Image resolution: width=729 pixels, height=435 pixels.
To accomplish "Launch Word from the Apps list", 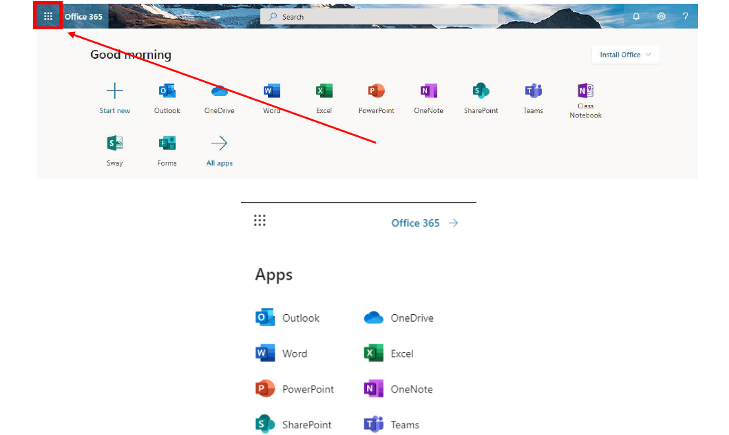I will pyautogui.click(x=281, y=354).
